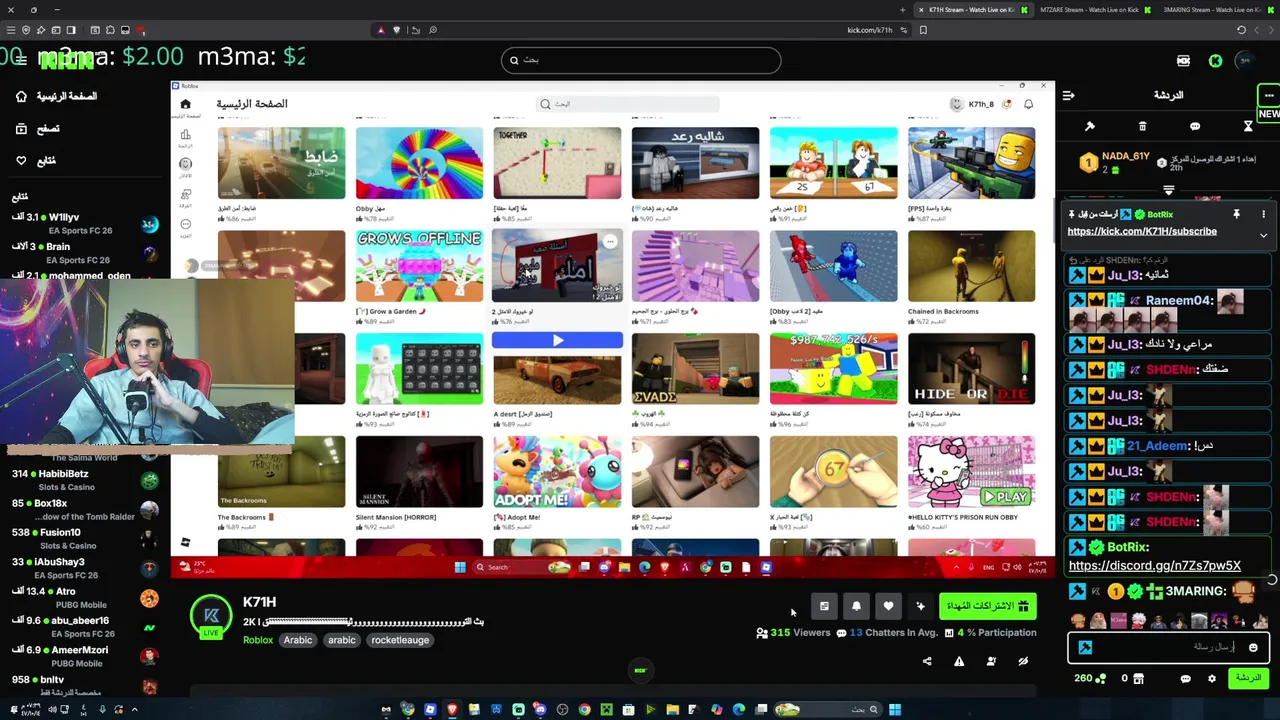The width and height of the screenshot is (1280, 720).
Task: Open Windows Start button on bottom taskbar
Action: pos(895,710)
